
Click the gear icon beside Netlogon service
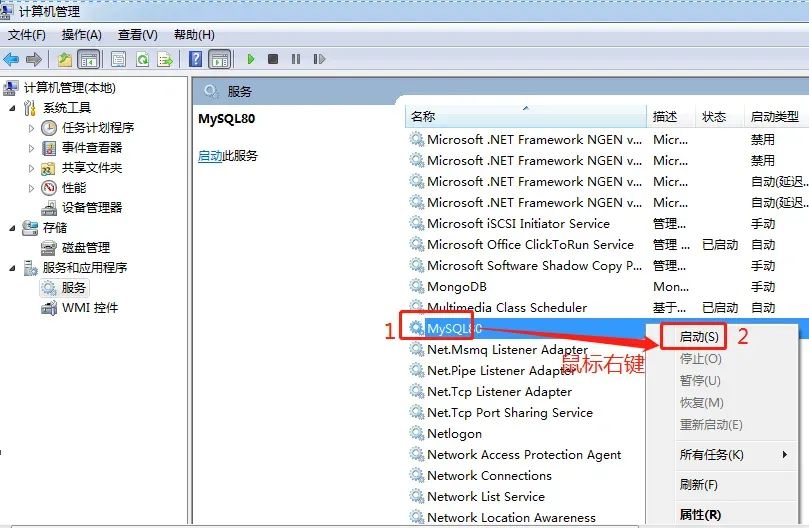[416, 433]
